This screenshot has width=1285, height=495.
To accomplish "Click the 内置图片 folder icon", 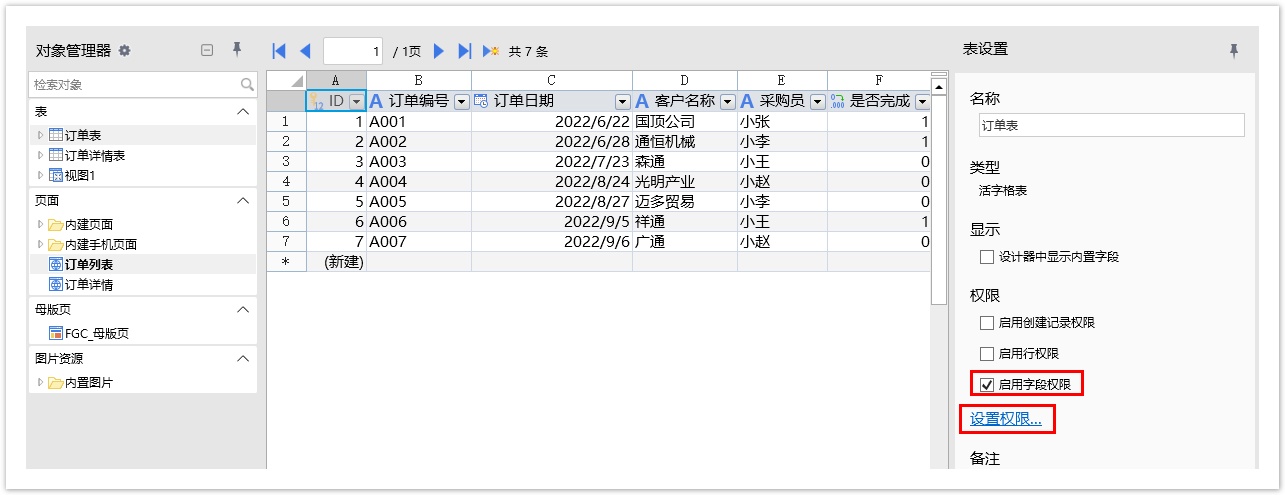I will tap(56, 382).
